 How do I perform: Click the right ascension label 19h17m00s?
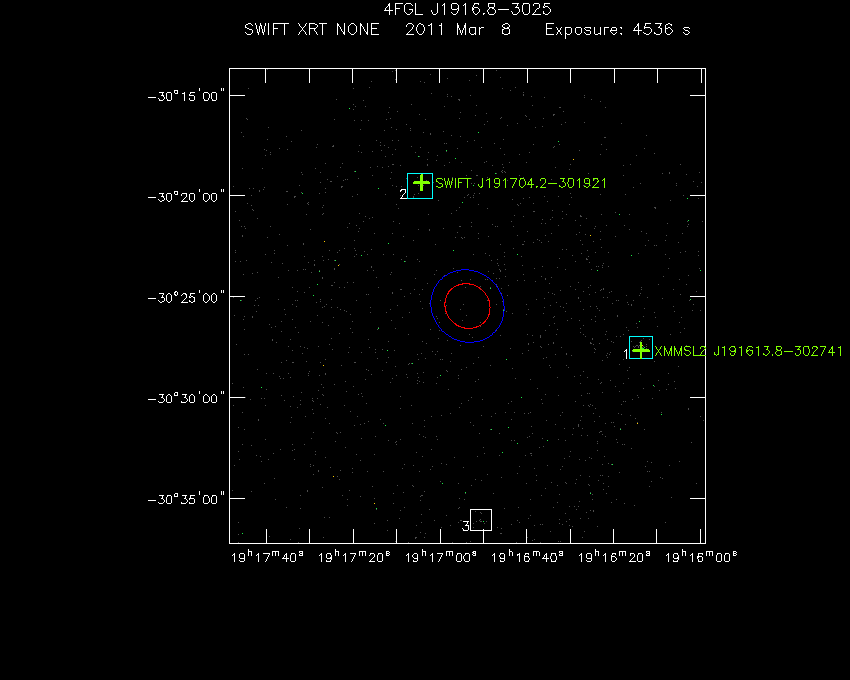point(441,557)
